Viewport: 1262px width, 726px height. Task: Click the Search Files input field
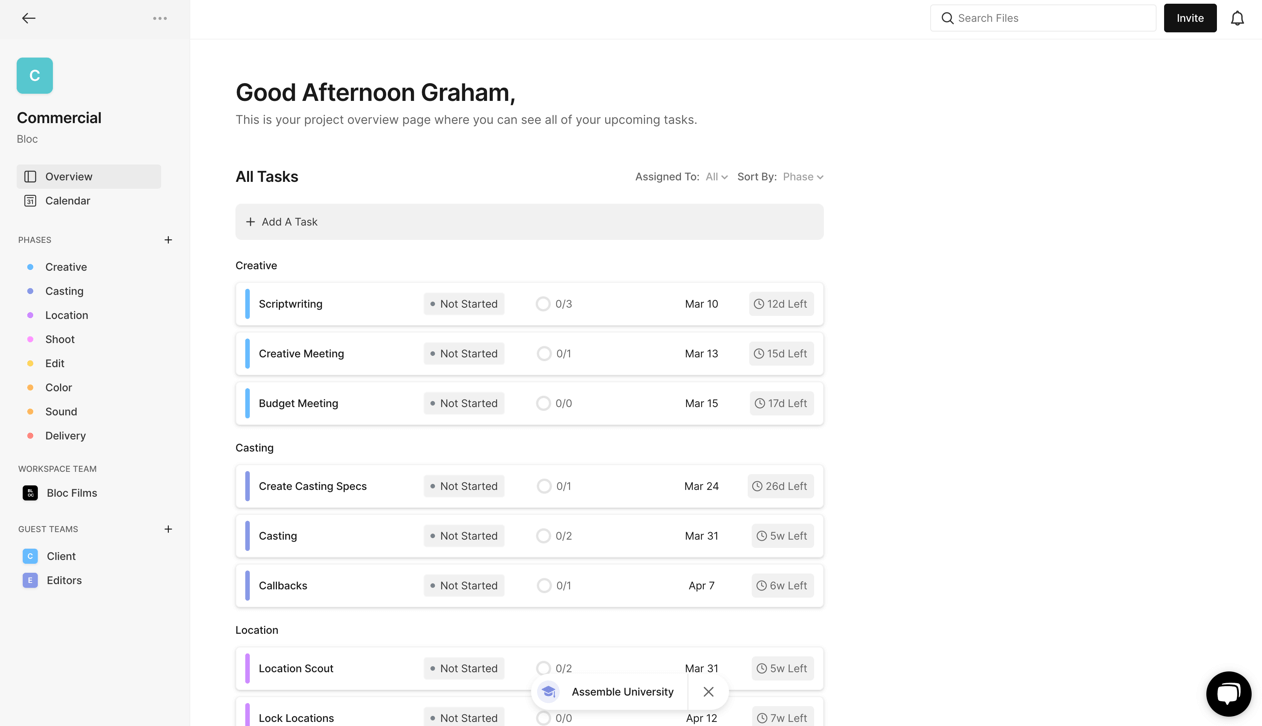click(1050, 18)
